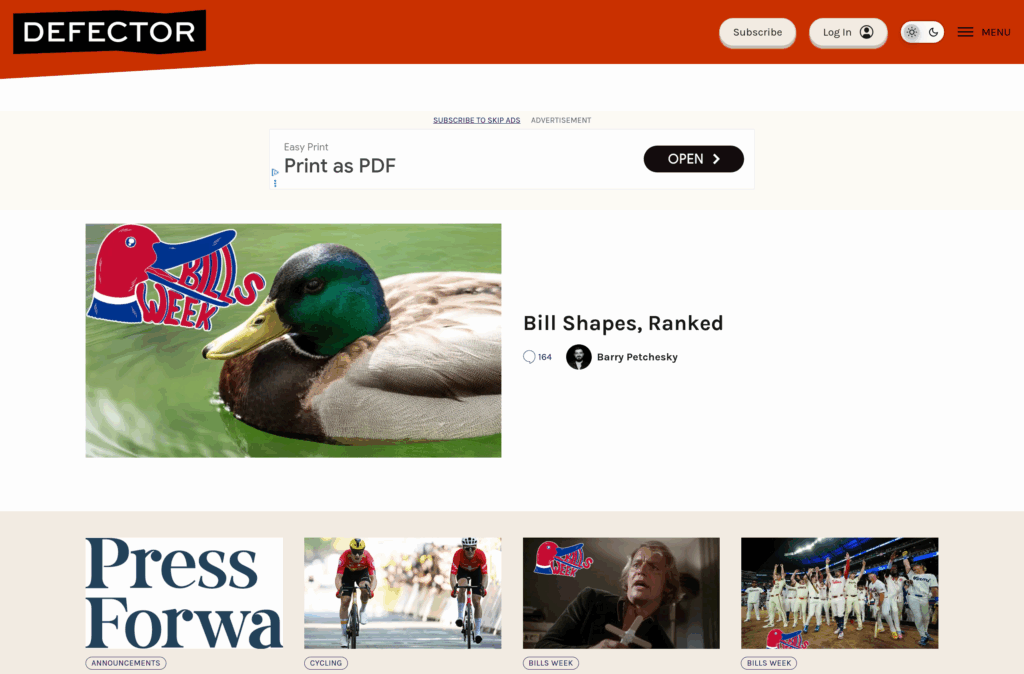Open Barry Petchesky's author avatar
The height and width of the screenshot is (674, 1024).
579,357
